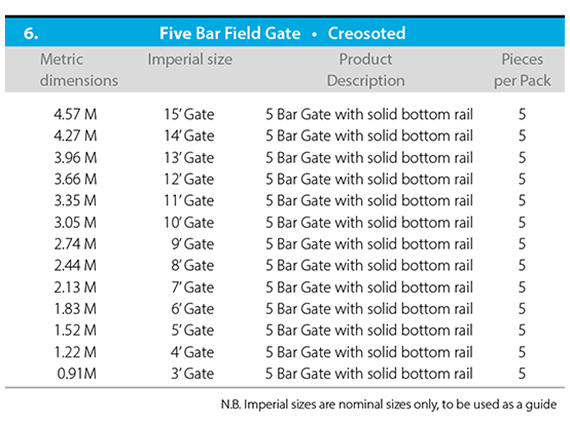This screenshot has width=570, height=425.
Task: Select the 2.44 M dimension
Action: click(76, 265)
